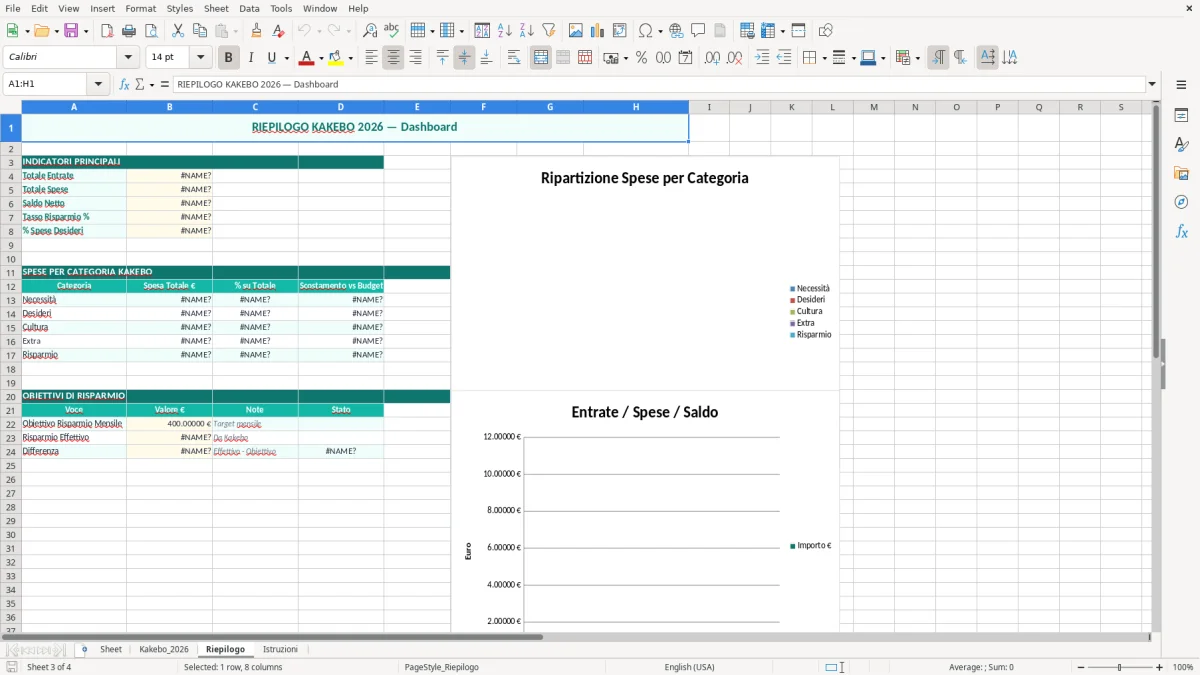Open the sidebar Gallery panel

pyautogui.click(x=1181, y=173)
